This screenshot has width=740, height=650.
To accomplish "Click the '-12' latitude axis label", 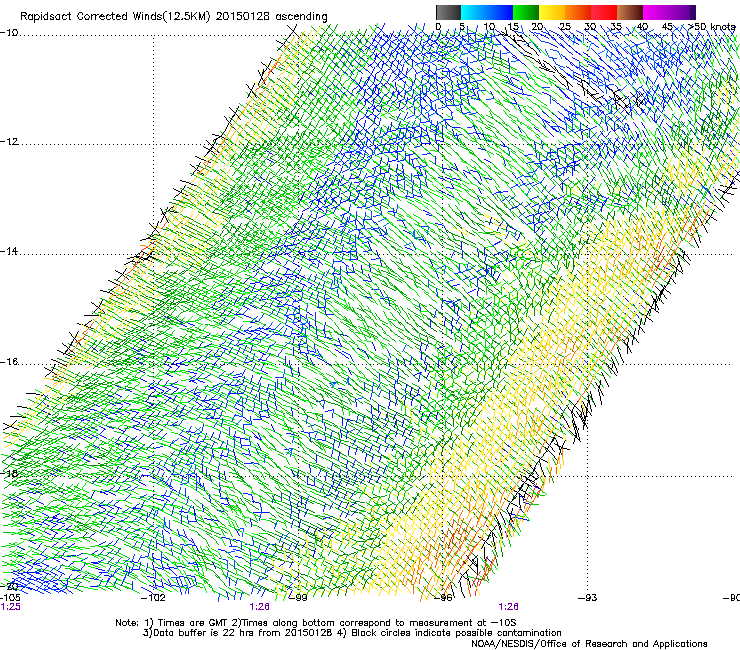I will [x=9, y=142].
